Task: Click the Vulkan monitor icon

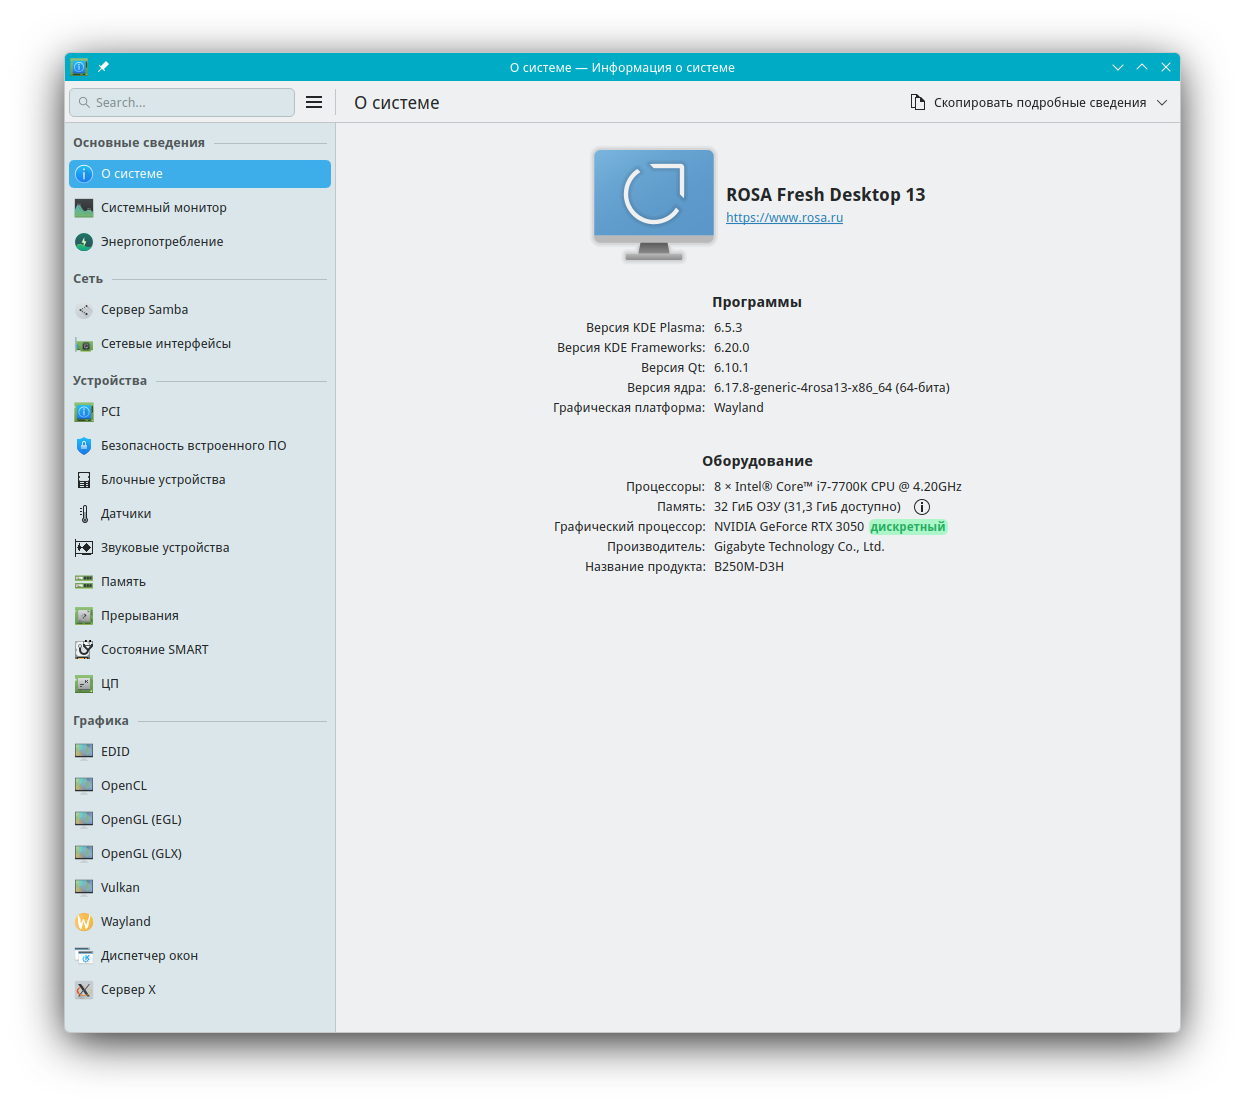Action: click(x=84, y=888)
